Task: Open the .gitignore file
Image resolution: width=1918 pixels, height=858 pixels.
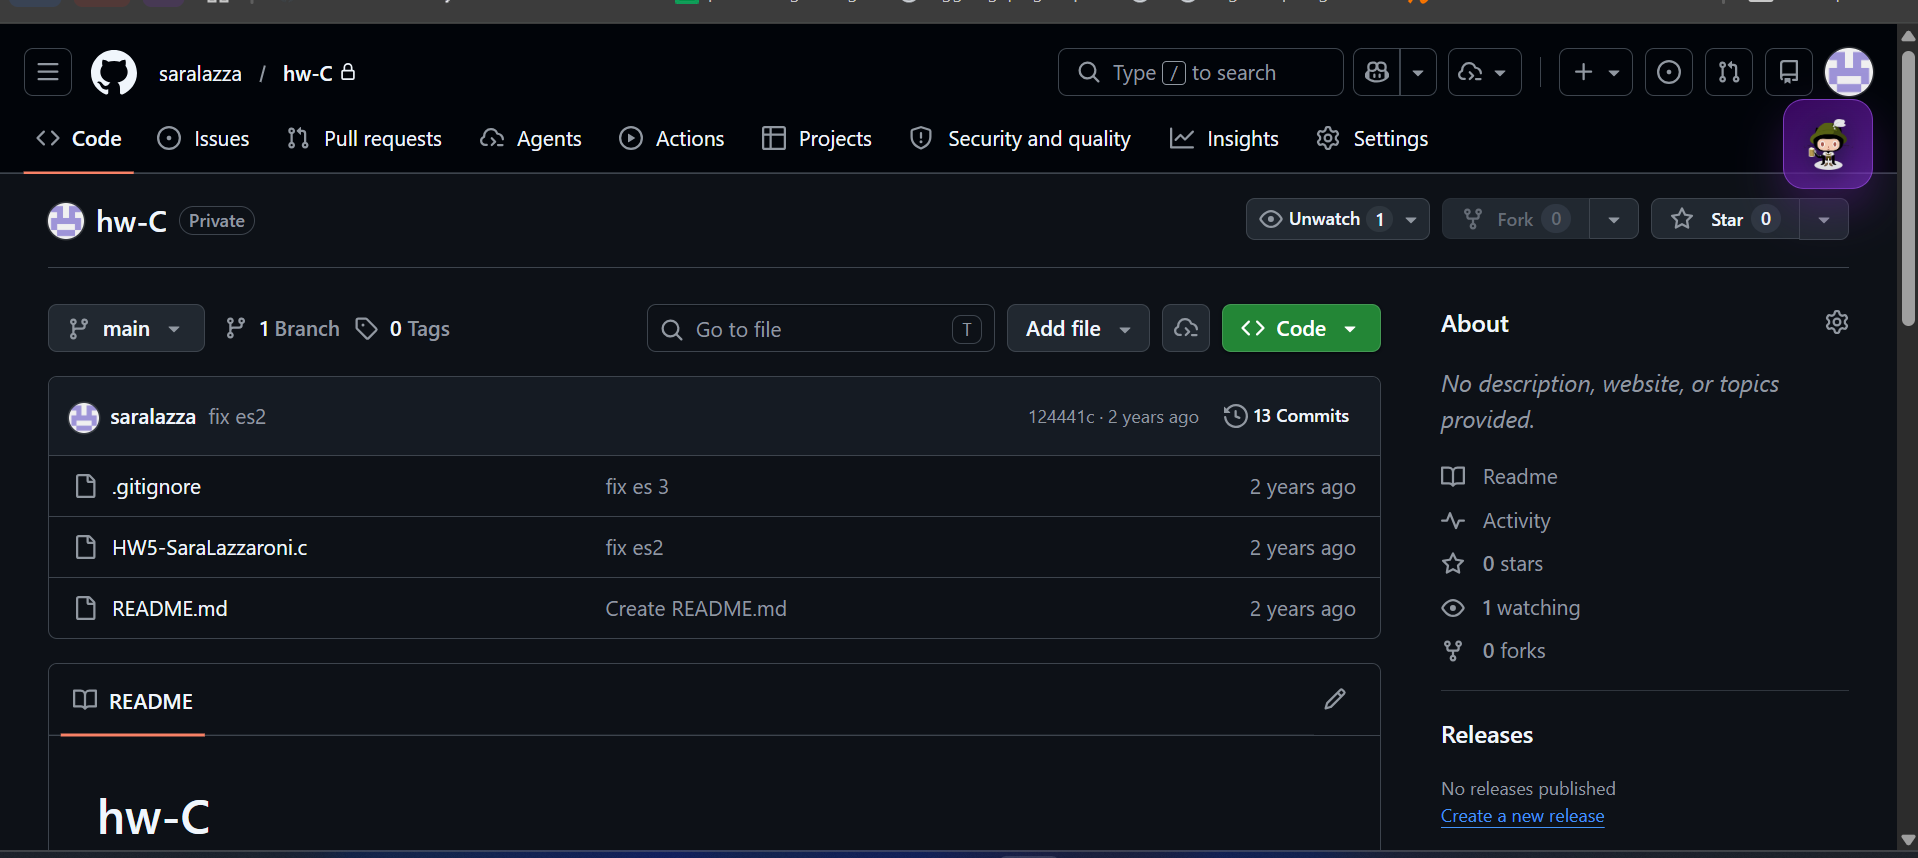Action: coord(156,487)
